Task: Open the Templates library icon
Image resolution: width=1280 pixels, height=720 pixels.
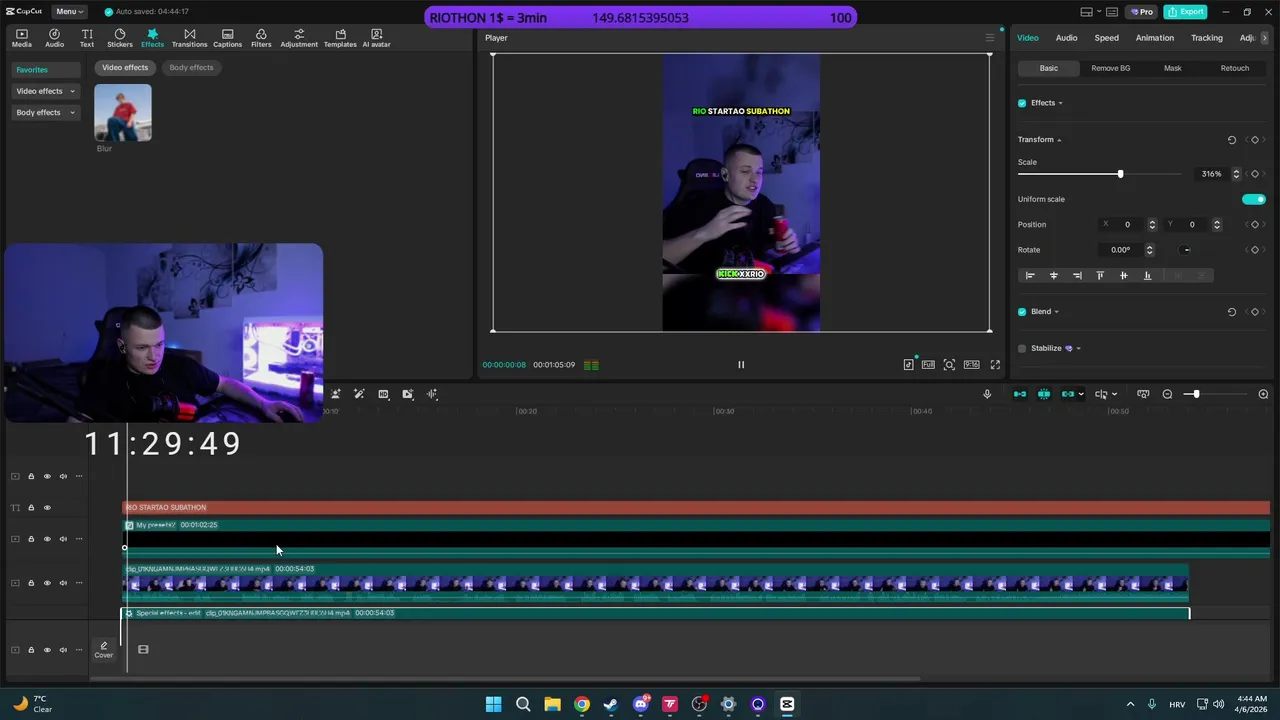Action: [x=340, y=38]
